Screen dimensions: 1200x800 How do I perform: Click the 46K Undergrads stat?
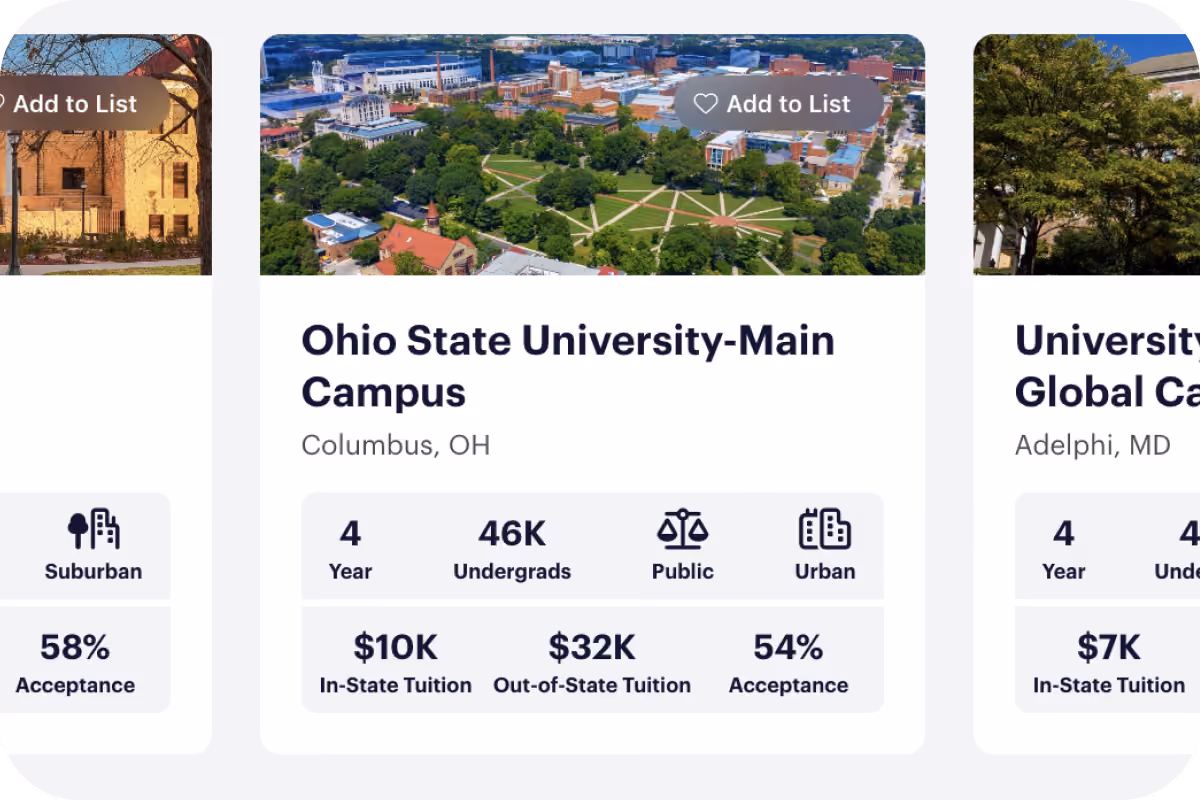[x=512, y=549]
